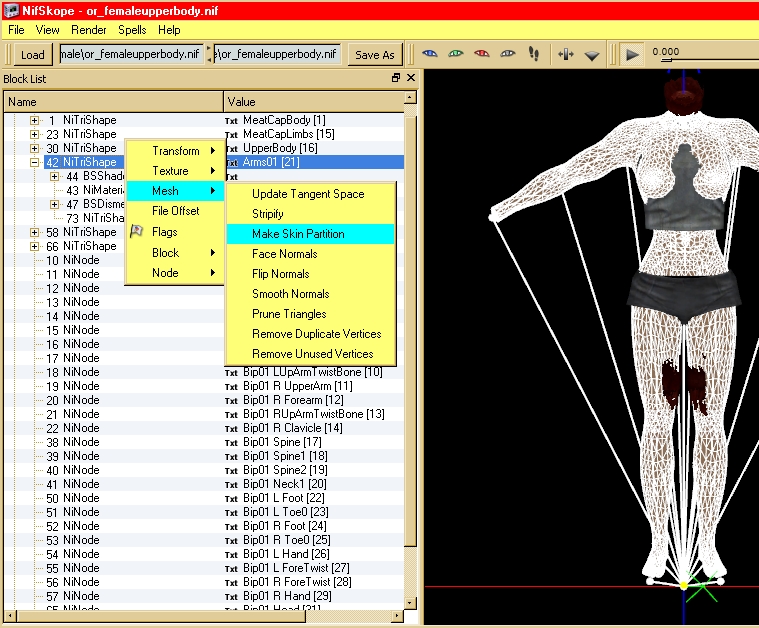Open the View menu
Viewport: 759px width, 628px height.
(47, 30)
